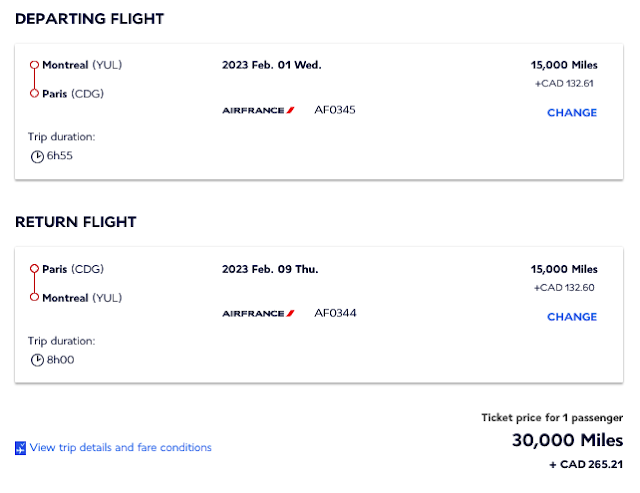The width and height of the screenshot is (640, 493).
Task: Open View trip details and fare conditions
Action: [x=120, y=448]
